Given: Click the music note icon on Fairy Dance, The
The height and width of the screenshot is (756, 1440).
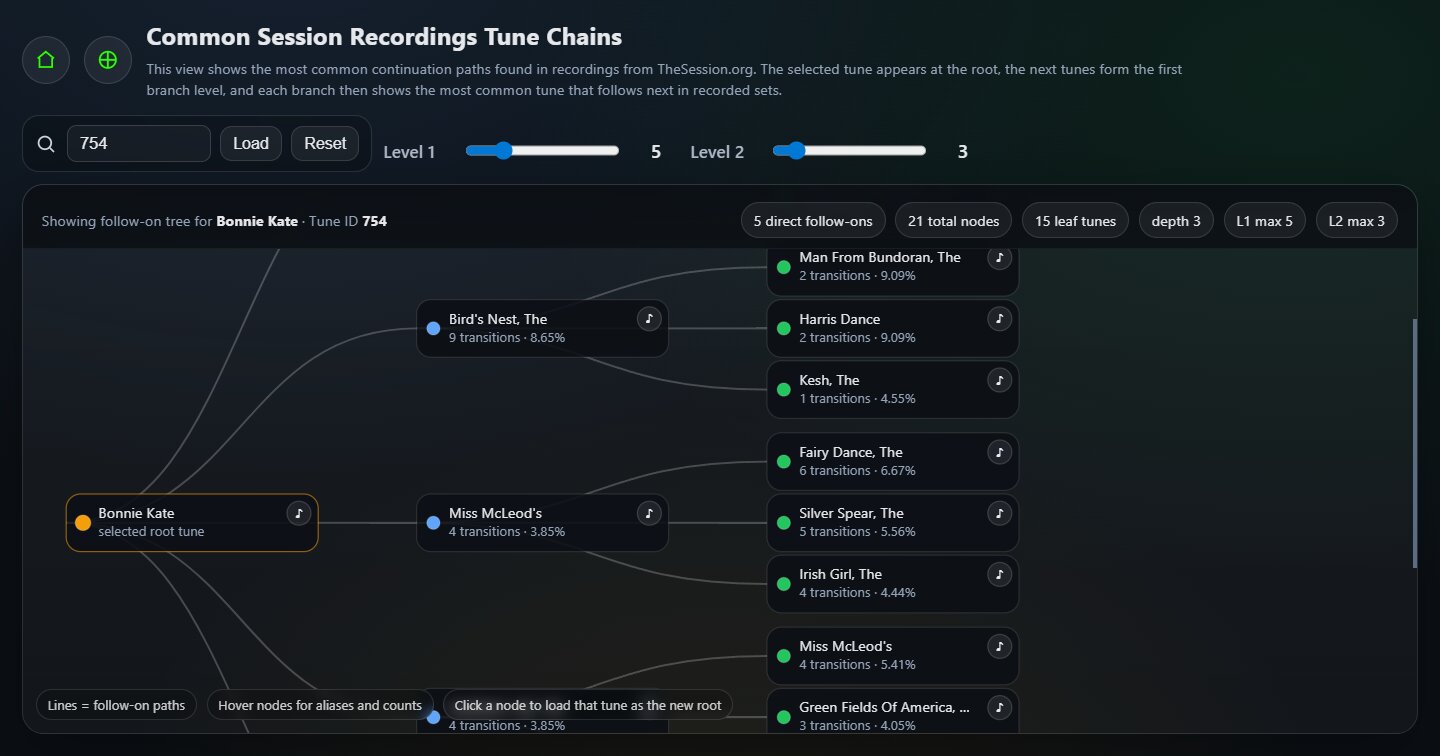Looking at the screenshot, I should pyautogui.click(x=999, y=452).
